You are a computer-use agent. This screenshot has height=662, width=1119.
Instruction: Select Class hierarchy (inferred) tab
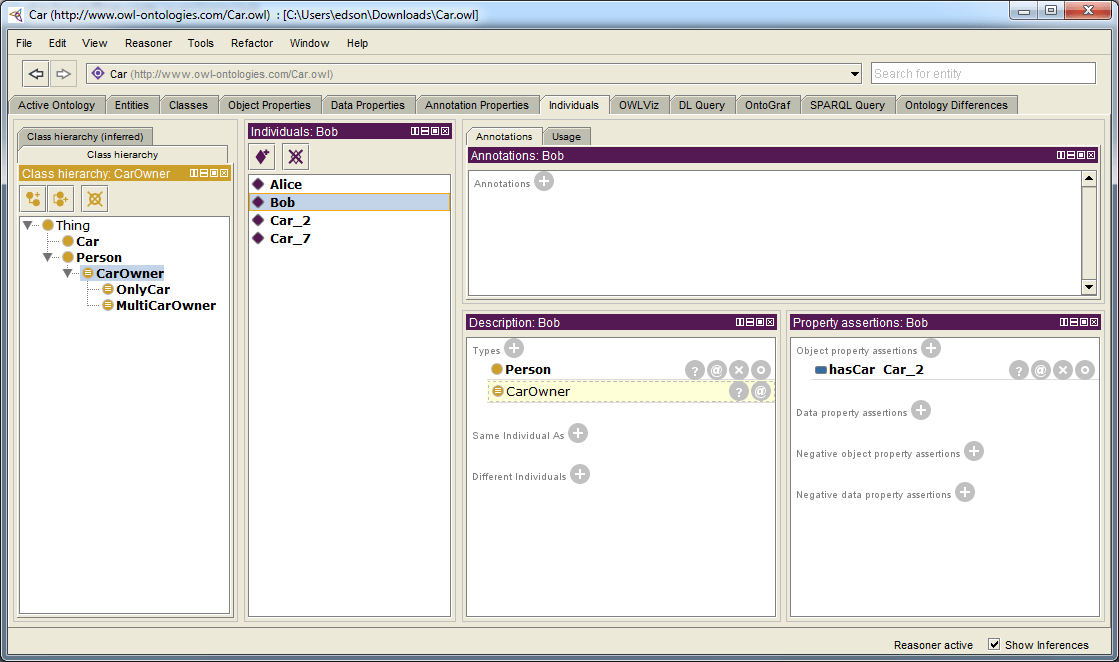[85, 136]
